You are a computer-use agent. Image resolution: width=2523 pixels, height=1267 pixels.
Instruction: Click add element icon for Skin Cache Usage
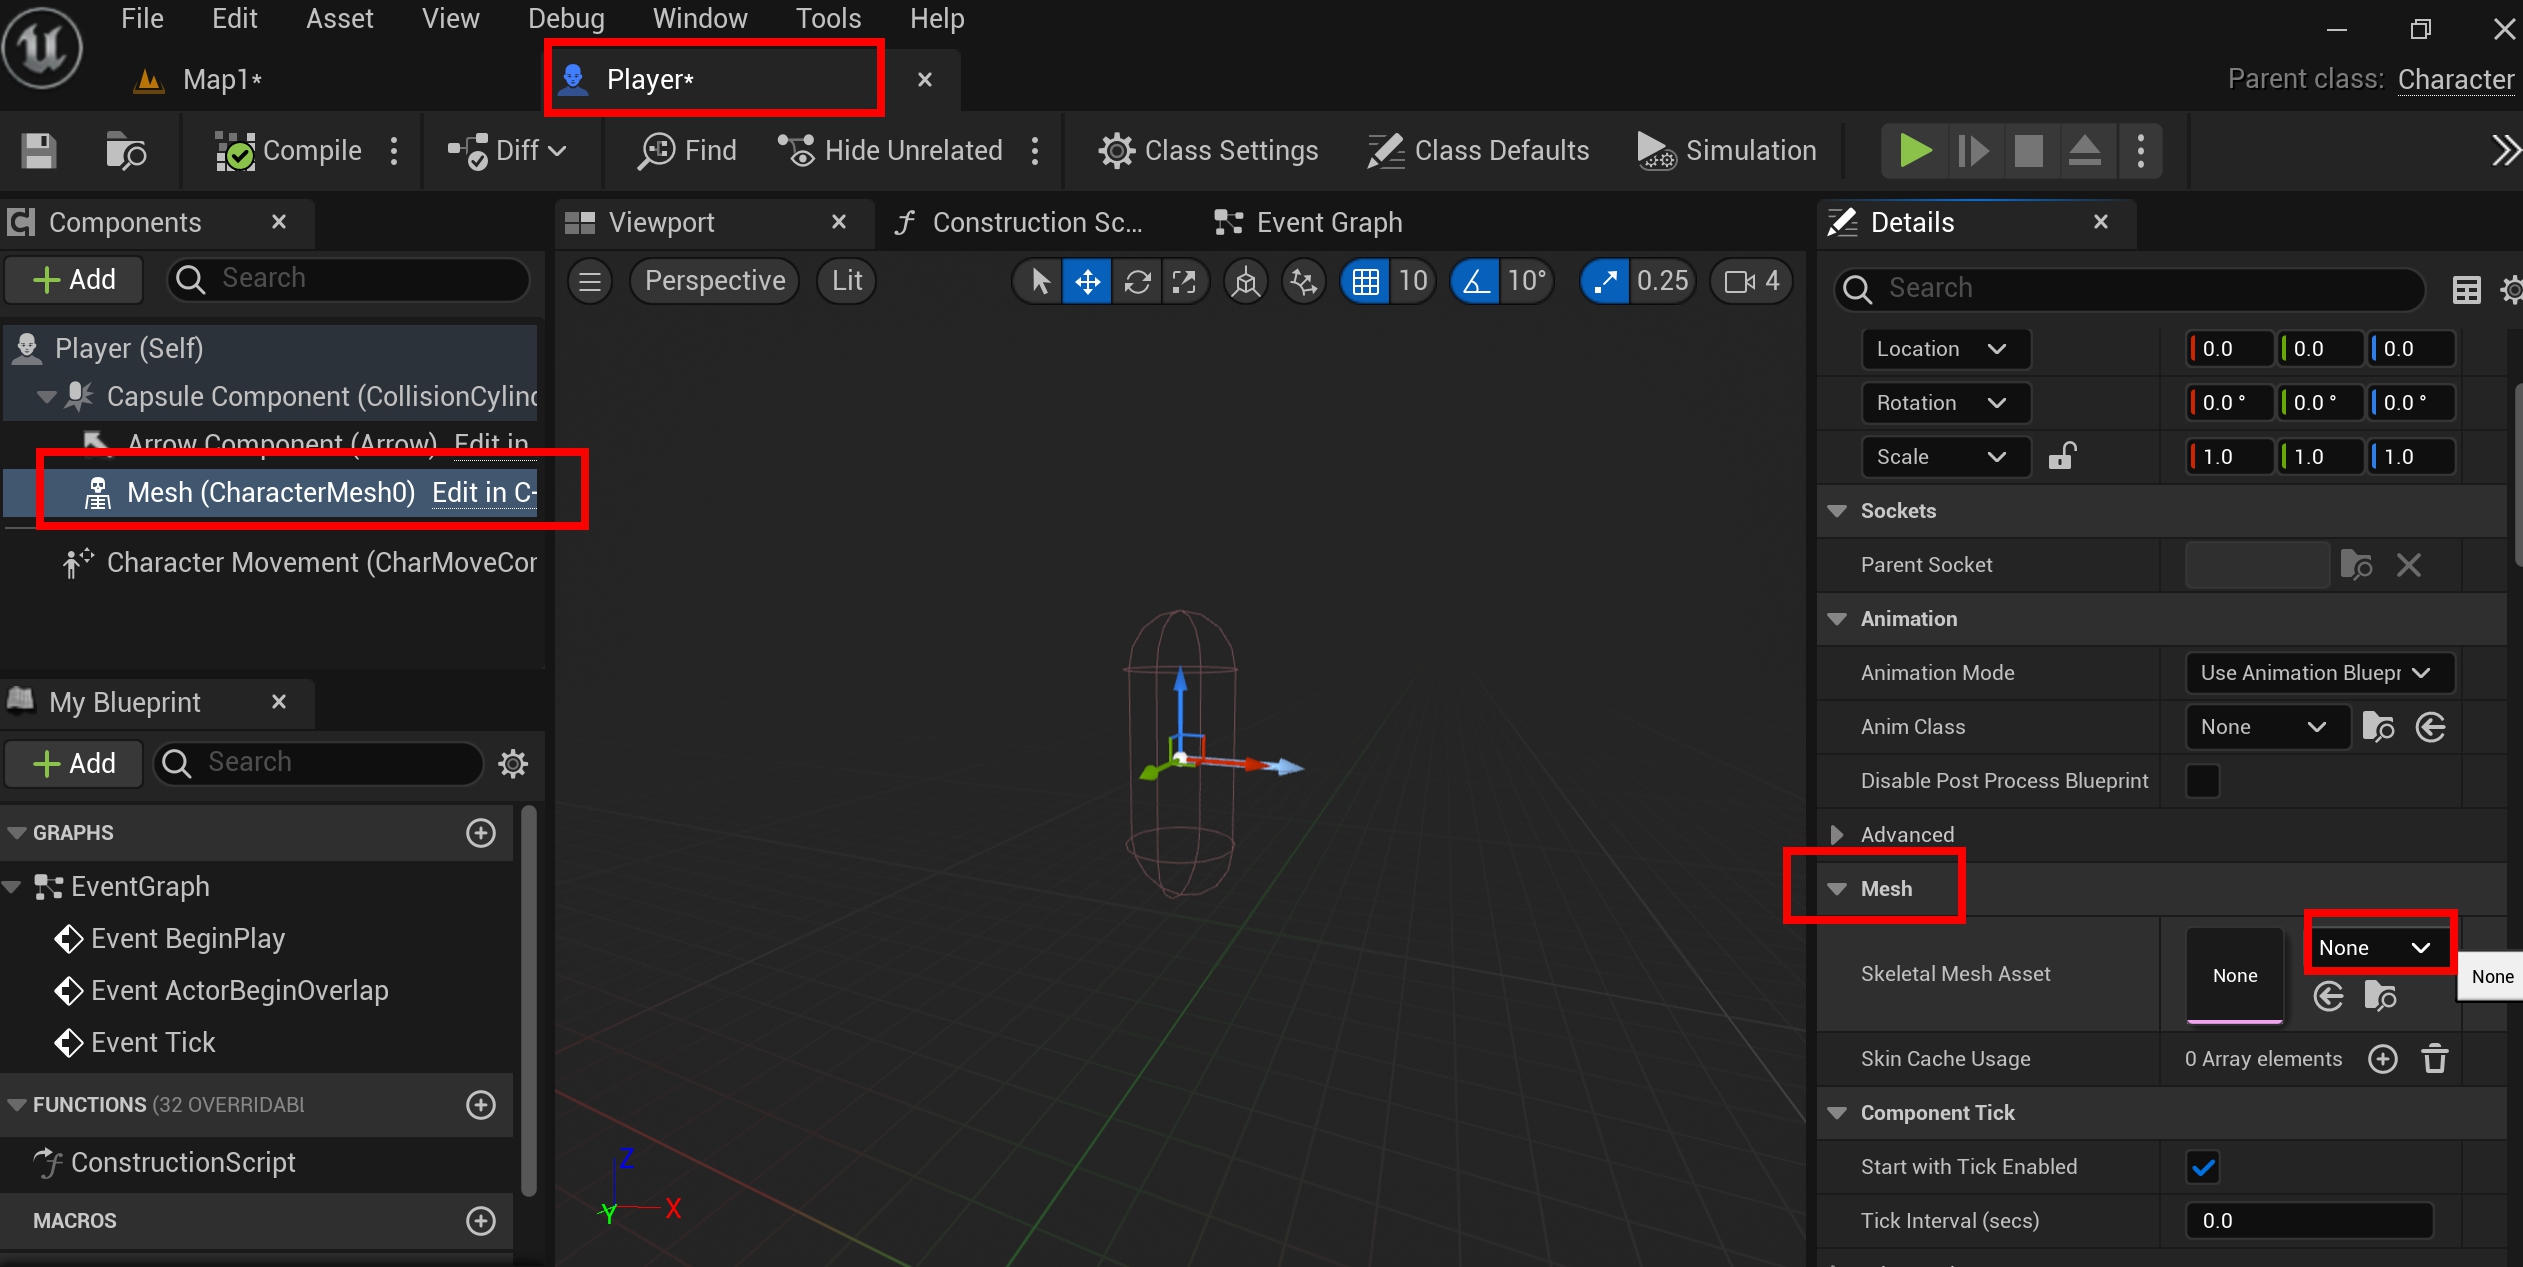[2383, 1059]
